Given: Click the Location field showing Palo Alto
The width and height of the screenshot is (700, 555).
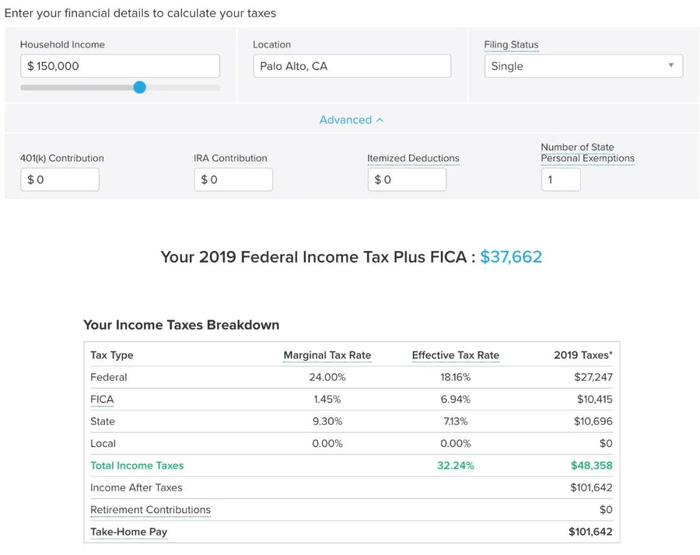Looking at the screenshot, I should click(351, 66).
